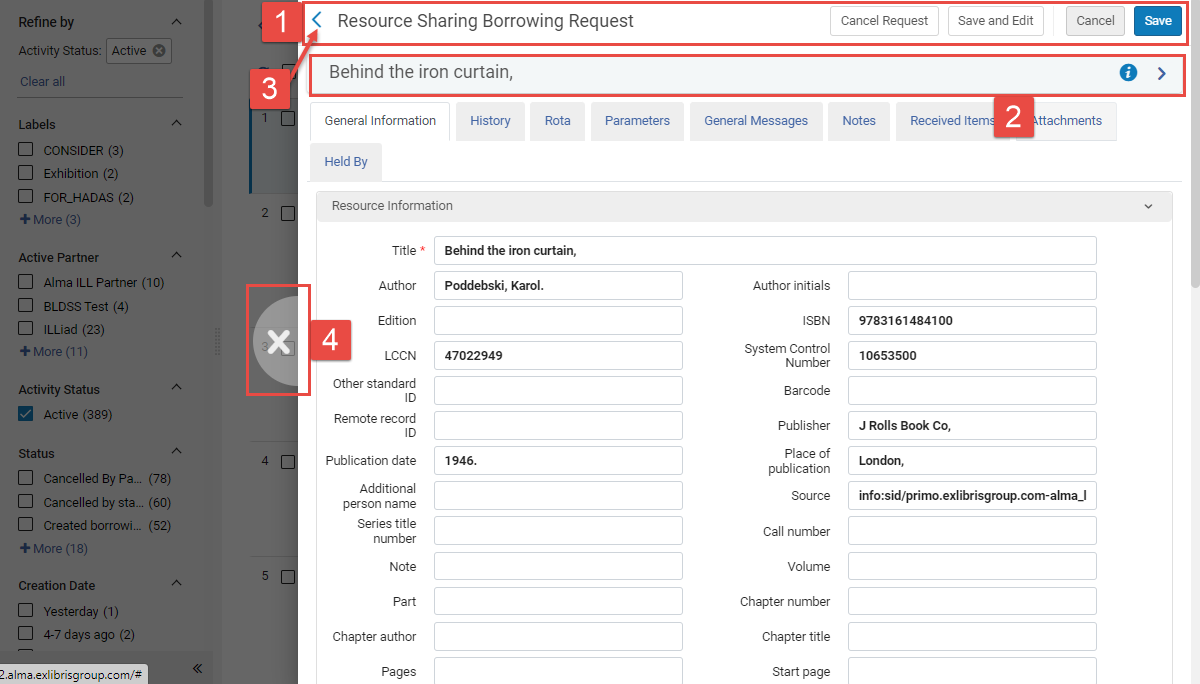Click the Clear all link
Screen dimensions: 1200x684
click(x=42, y=82)
